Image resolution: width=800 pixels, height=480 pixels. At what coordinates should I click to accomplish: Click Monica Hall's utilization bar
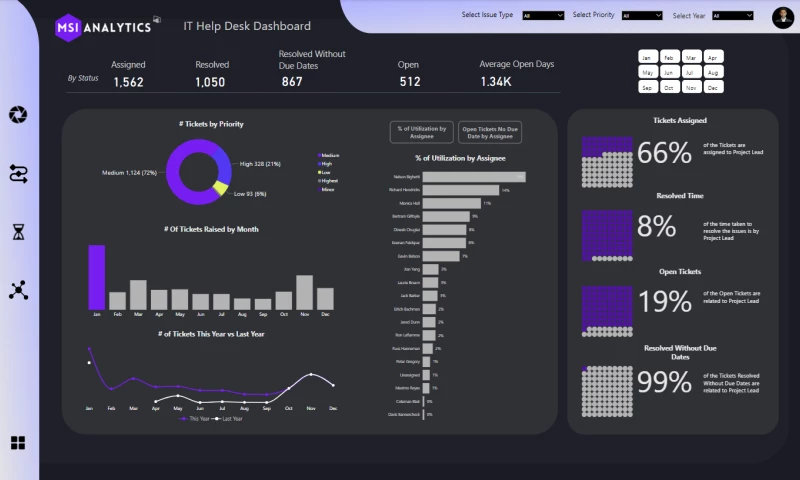pyautogui.click(x=452, y=203)
